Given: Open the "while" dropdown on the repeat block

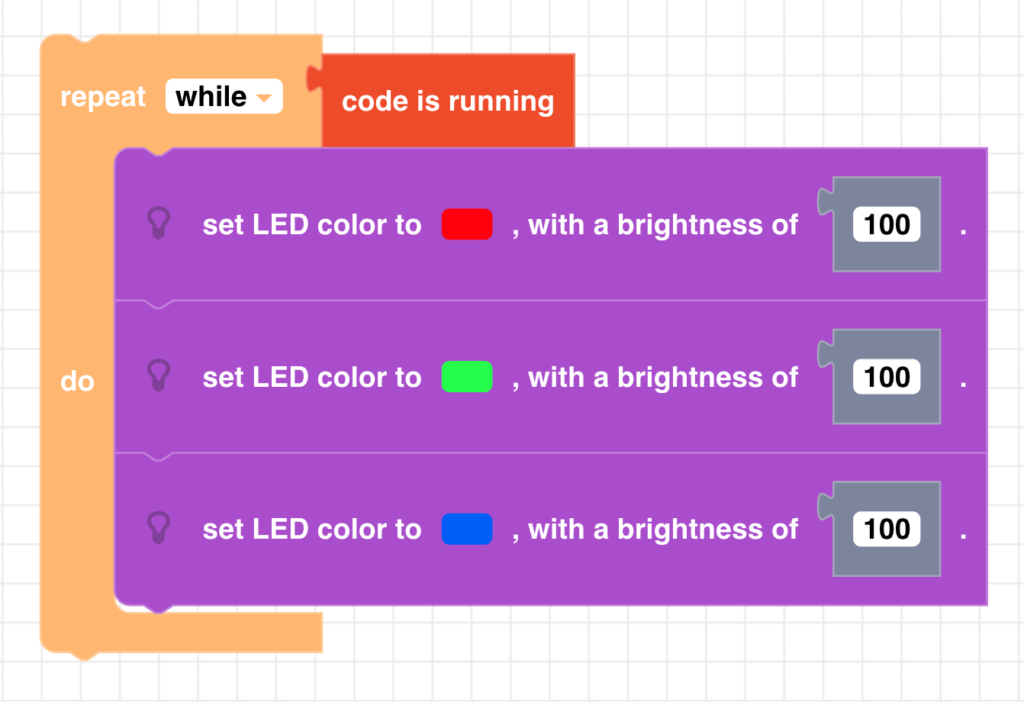Looking at the screenshot, I should pyautogui.click(x=224, y=97).
